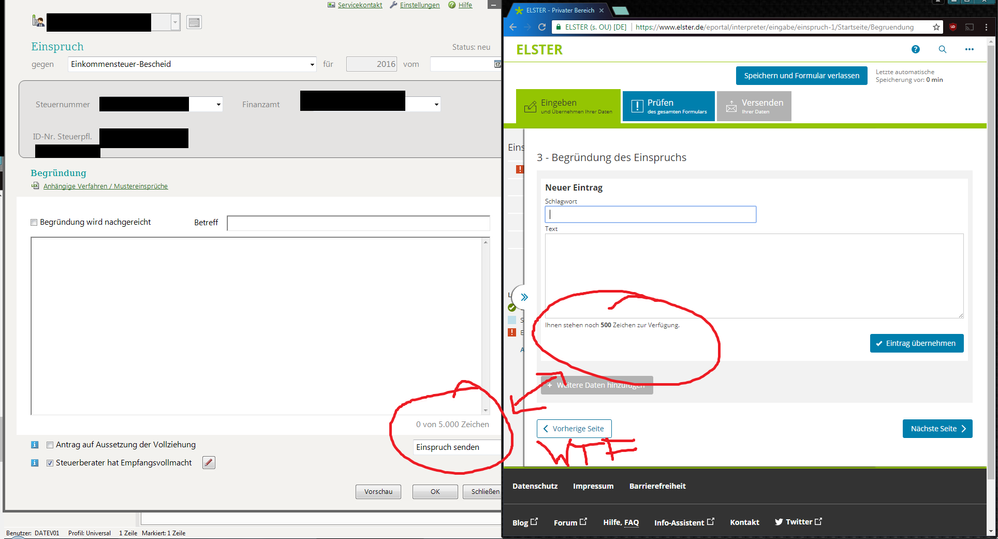This screenshot has height=539, width=998.
Task: Open the Impressum footer link
Action: 593,486
